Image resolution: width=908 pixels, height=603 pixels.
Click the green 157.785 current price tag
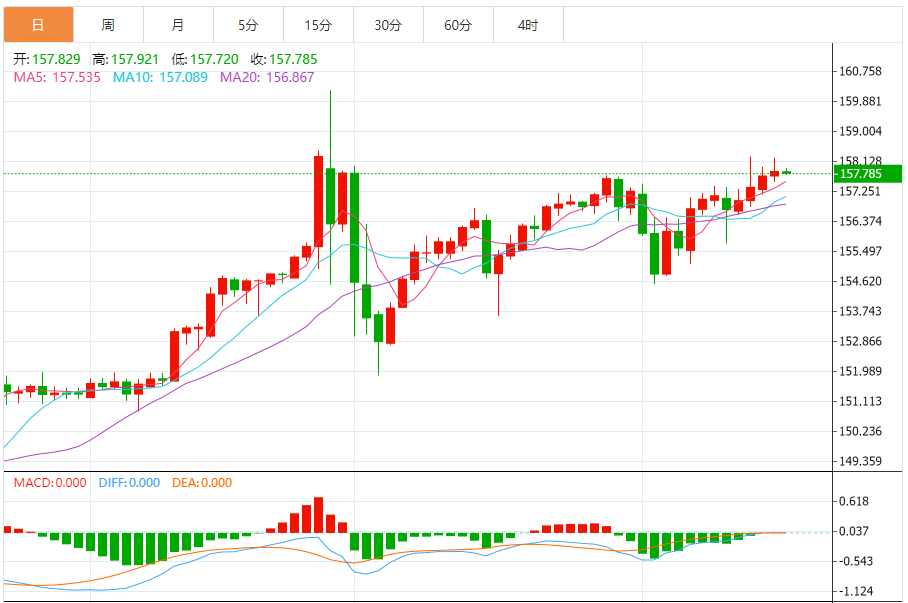[867, 174]
